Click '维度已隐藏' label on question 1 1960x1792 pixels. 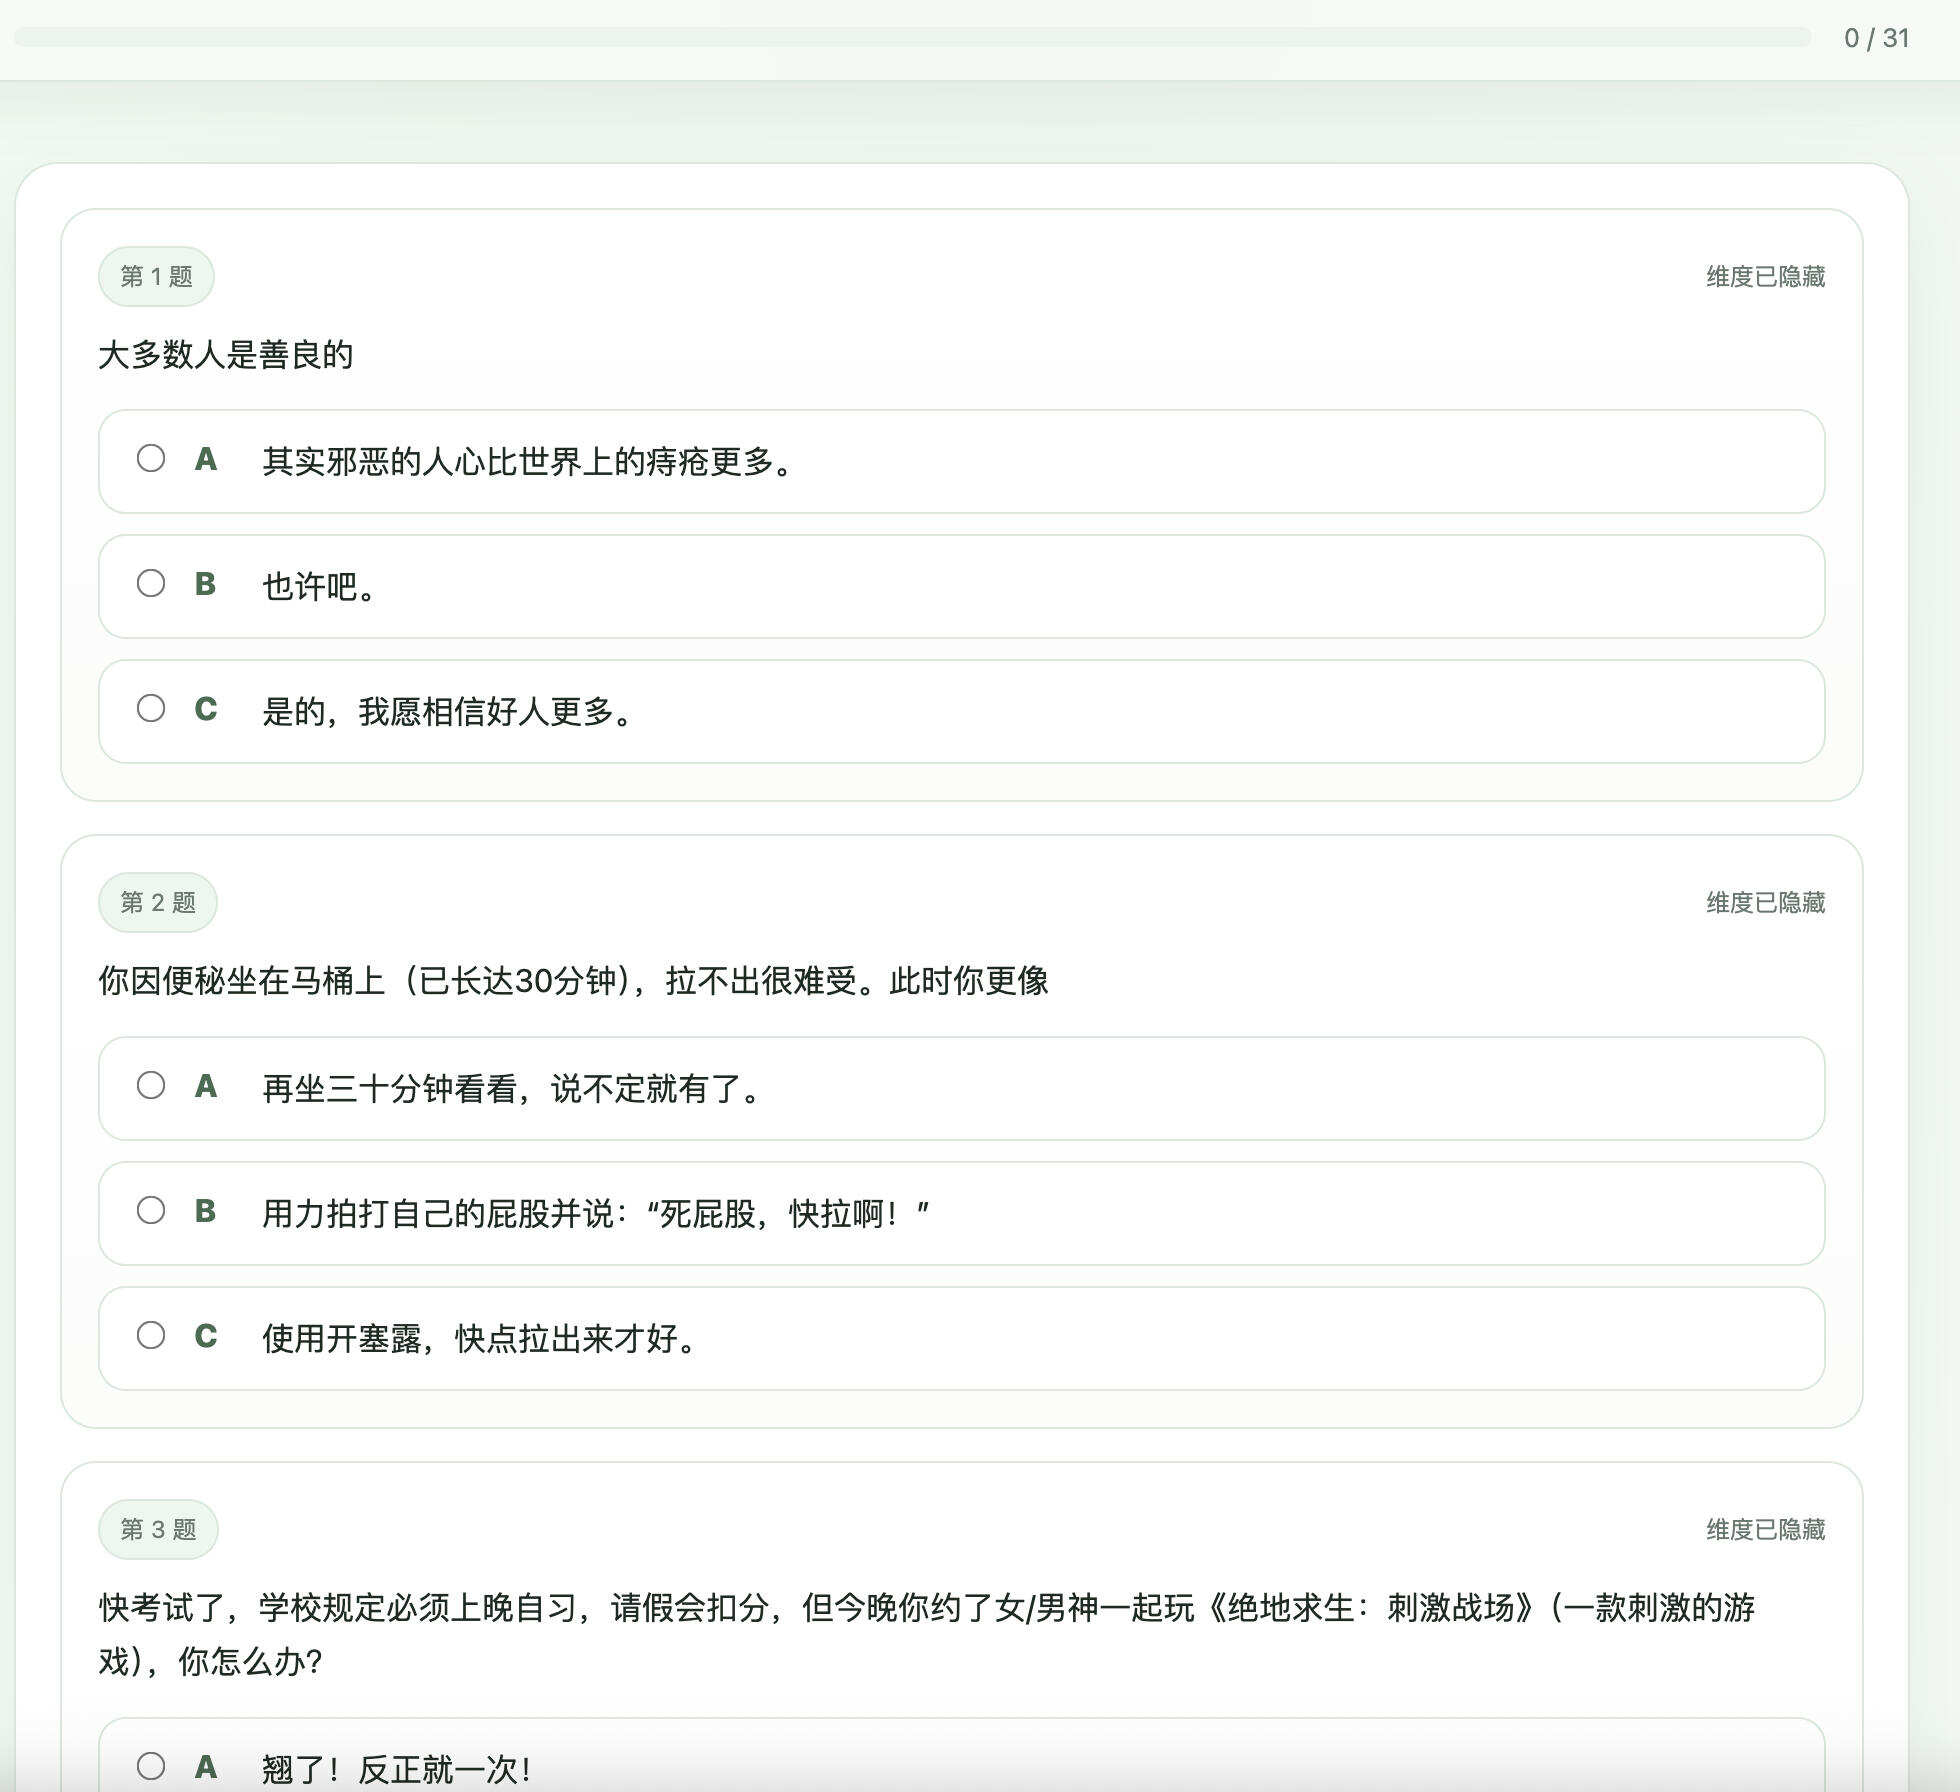(1765, 276)
